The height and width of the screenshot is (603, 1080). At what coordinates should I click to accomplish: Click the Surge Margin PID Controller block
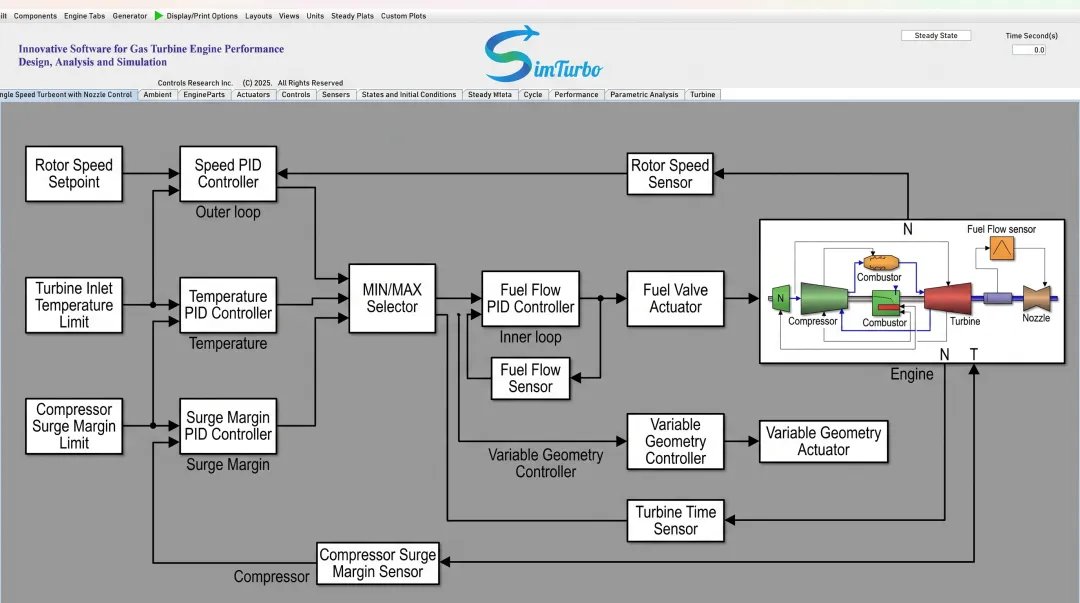[x=228, y=426]
